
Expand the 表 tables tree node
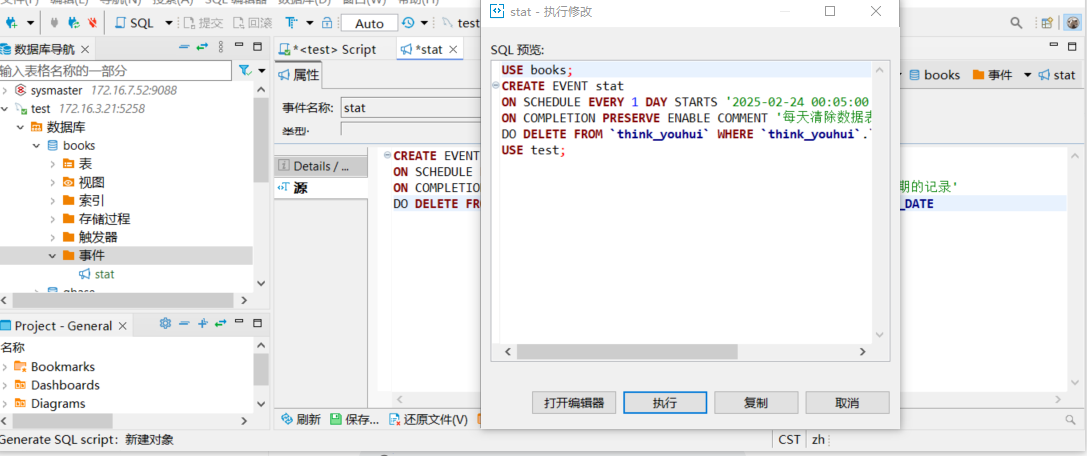coord(53,164)
